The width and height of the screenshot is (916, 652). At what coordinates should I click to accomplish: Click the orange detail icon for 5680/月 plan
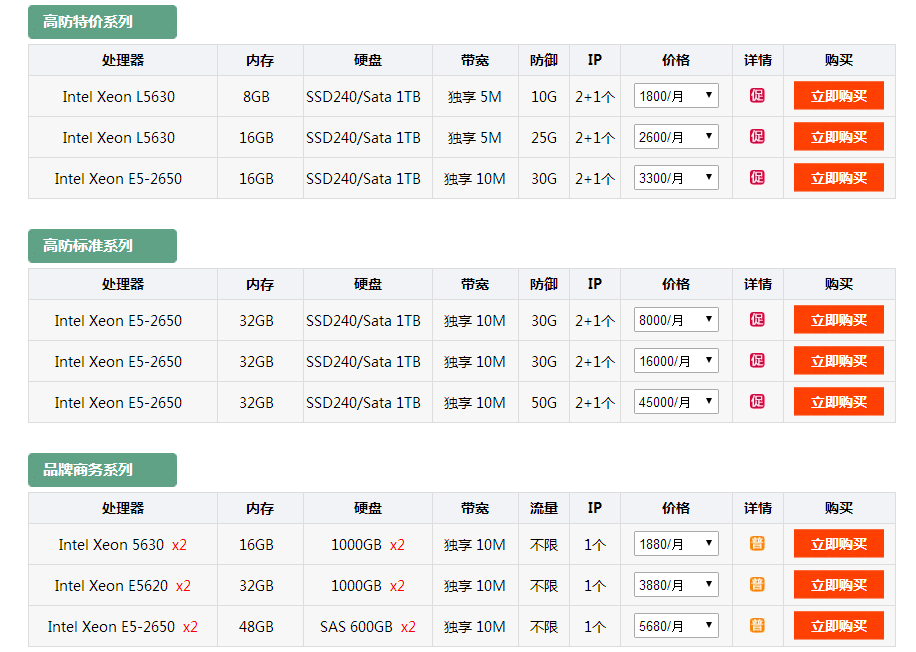coord(757,626)
